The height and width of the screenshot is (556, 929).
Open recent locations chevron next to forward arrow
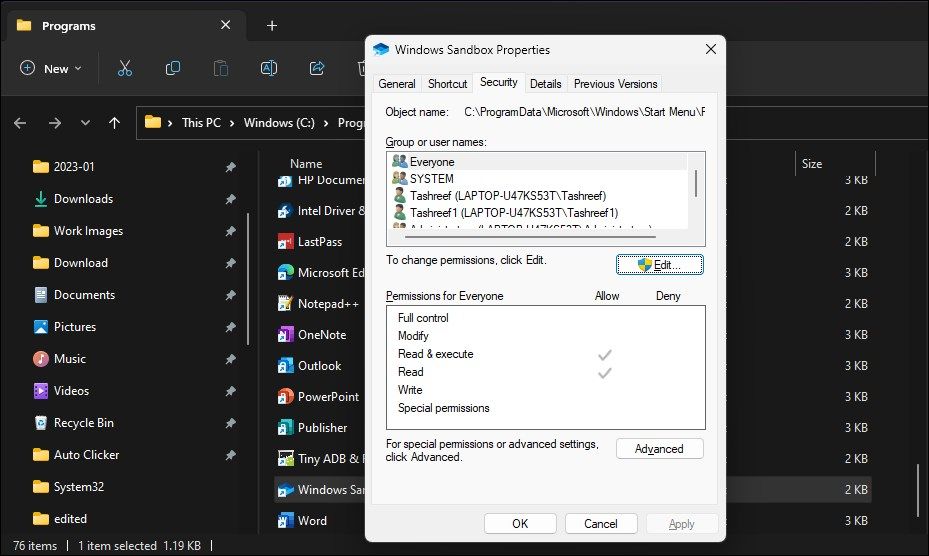pos(85,123)
